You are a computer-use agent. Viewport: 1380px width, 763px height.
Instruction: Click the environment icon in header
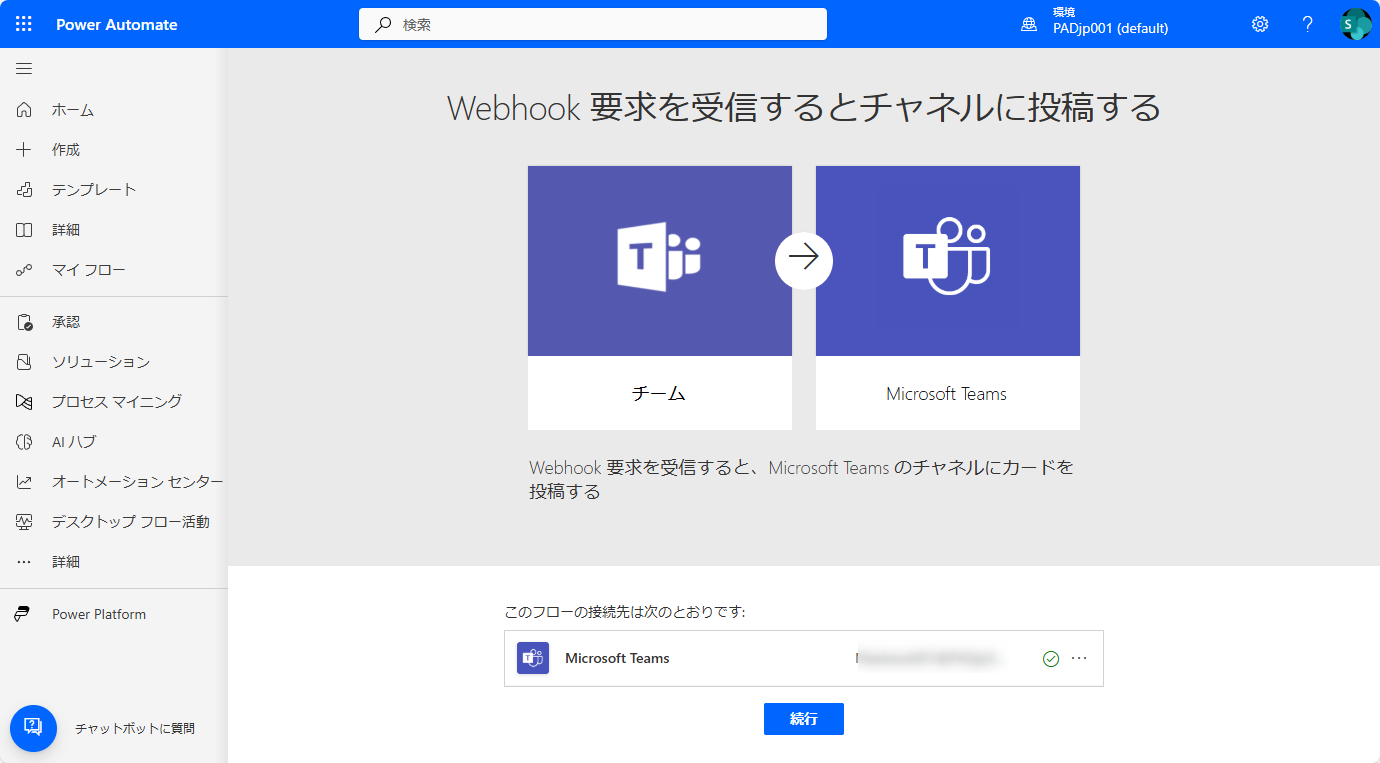1029,24
